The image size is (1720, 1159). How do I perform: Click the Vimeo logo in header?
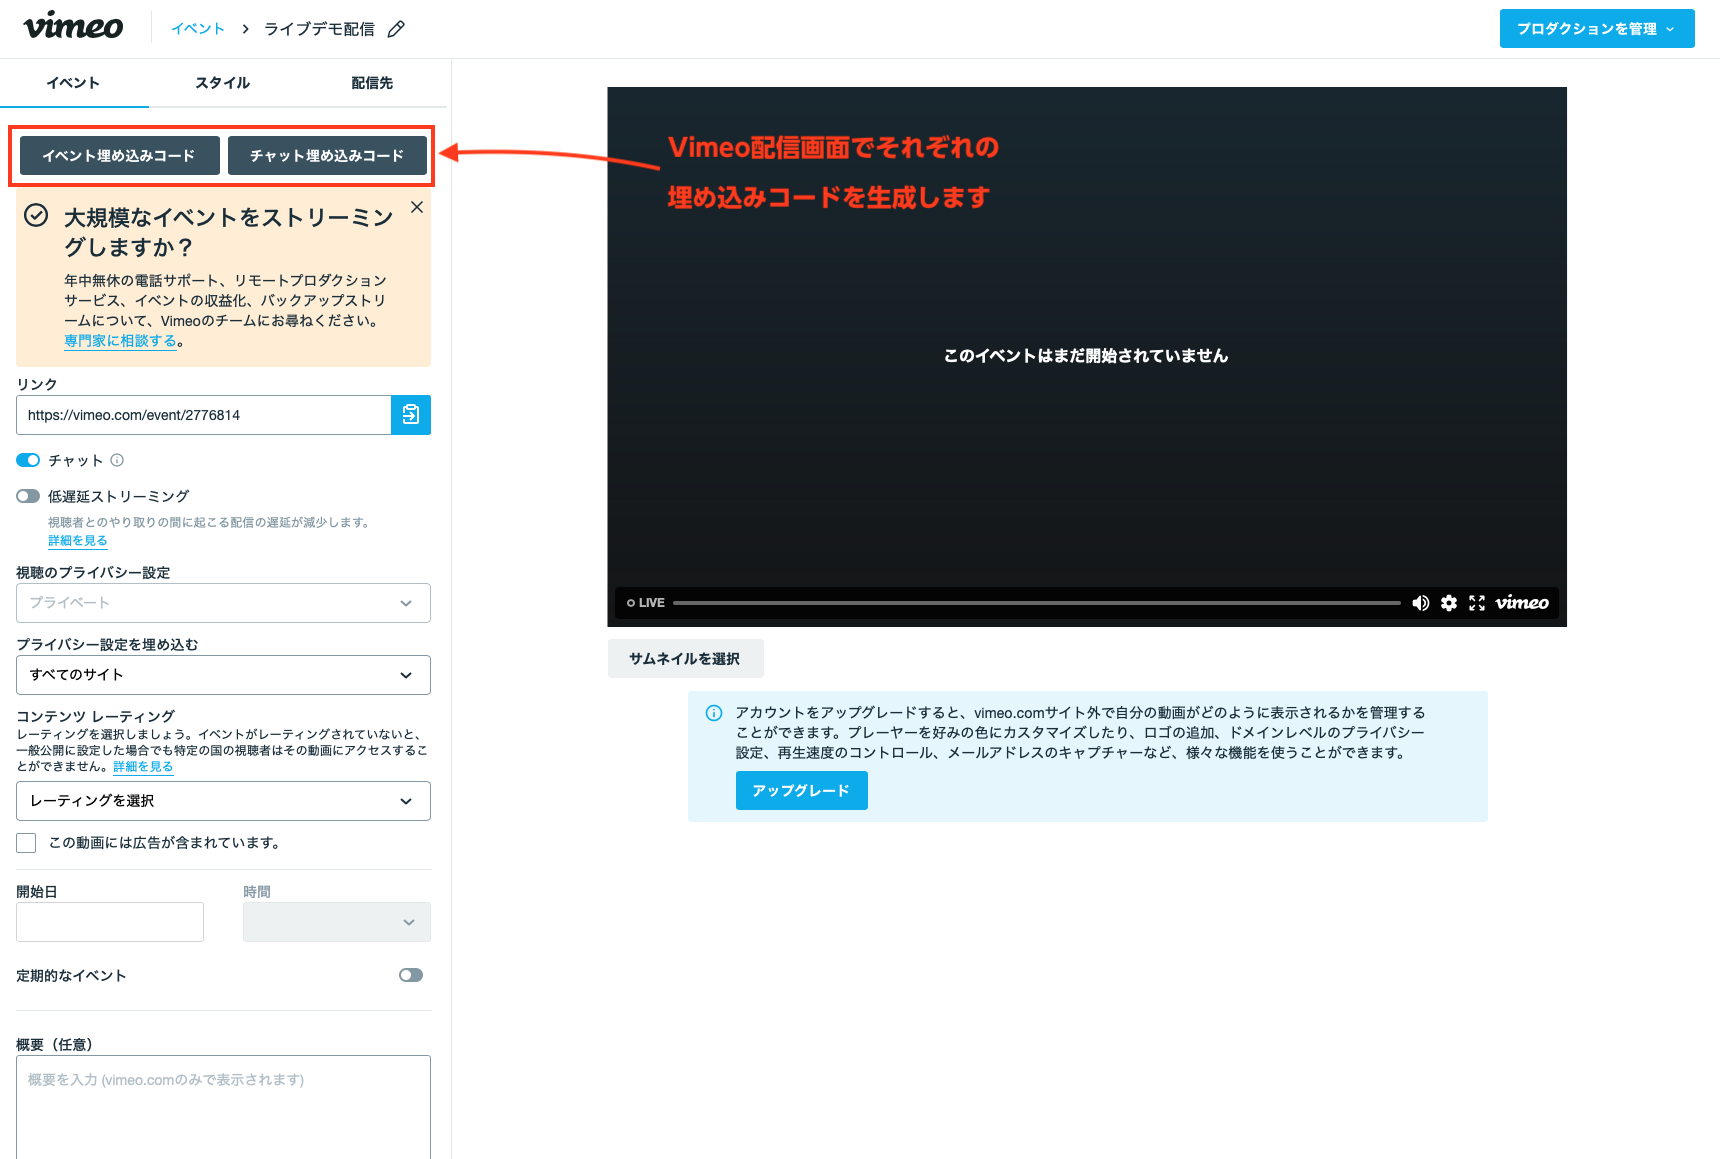click(x=73, y=27)
